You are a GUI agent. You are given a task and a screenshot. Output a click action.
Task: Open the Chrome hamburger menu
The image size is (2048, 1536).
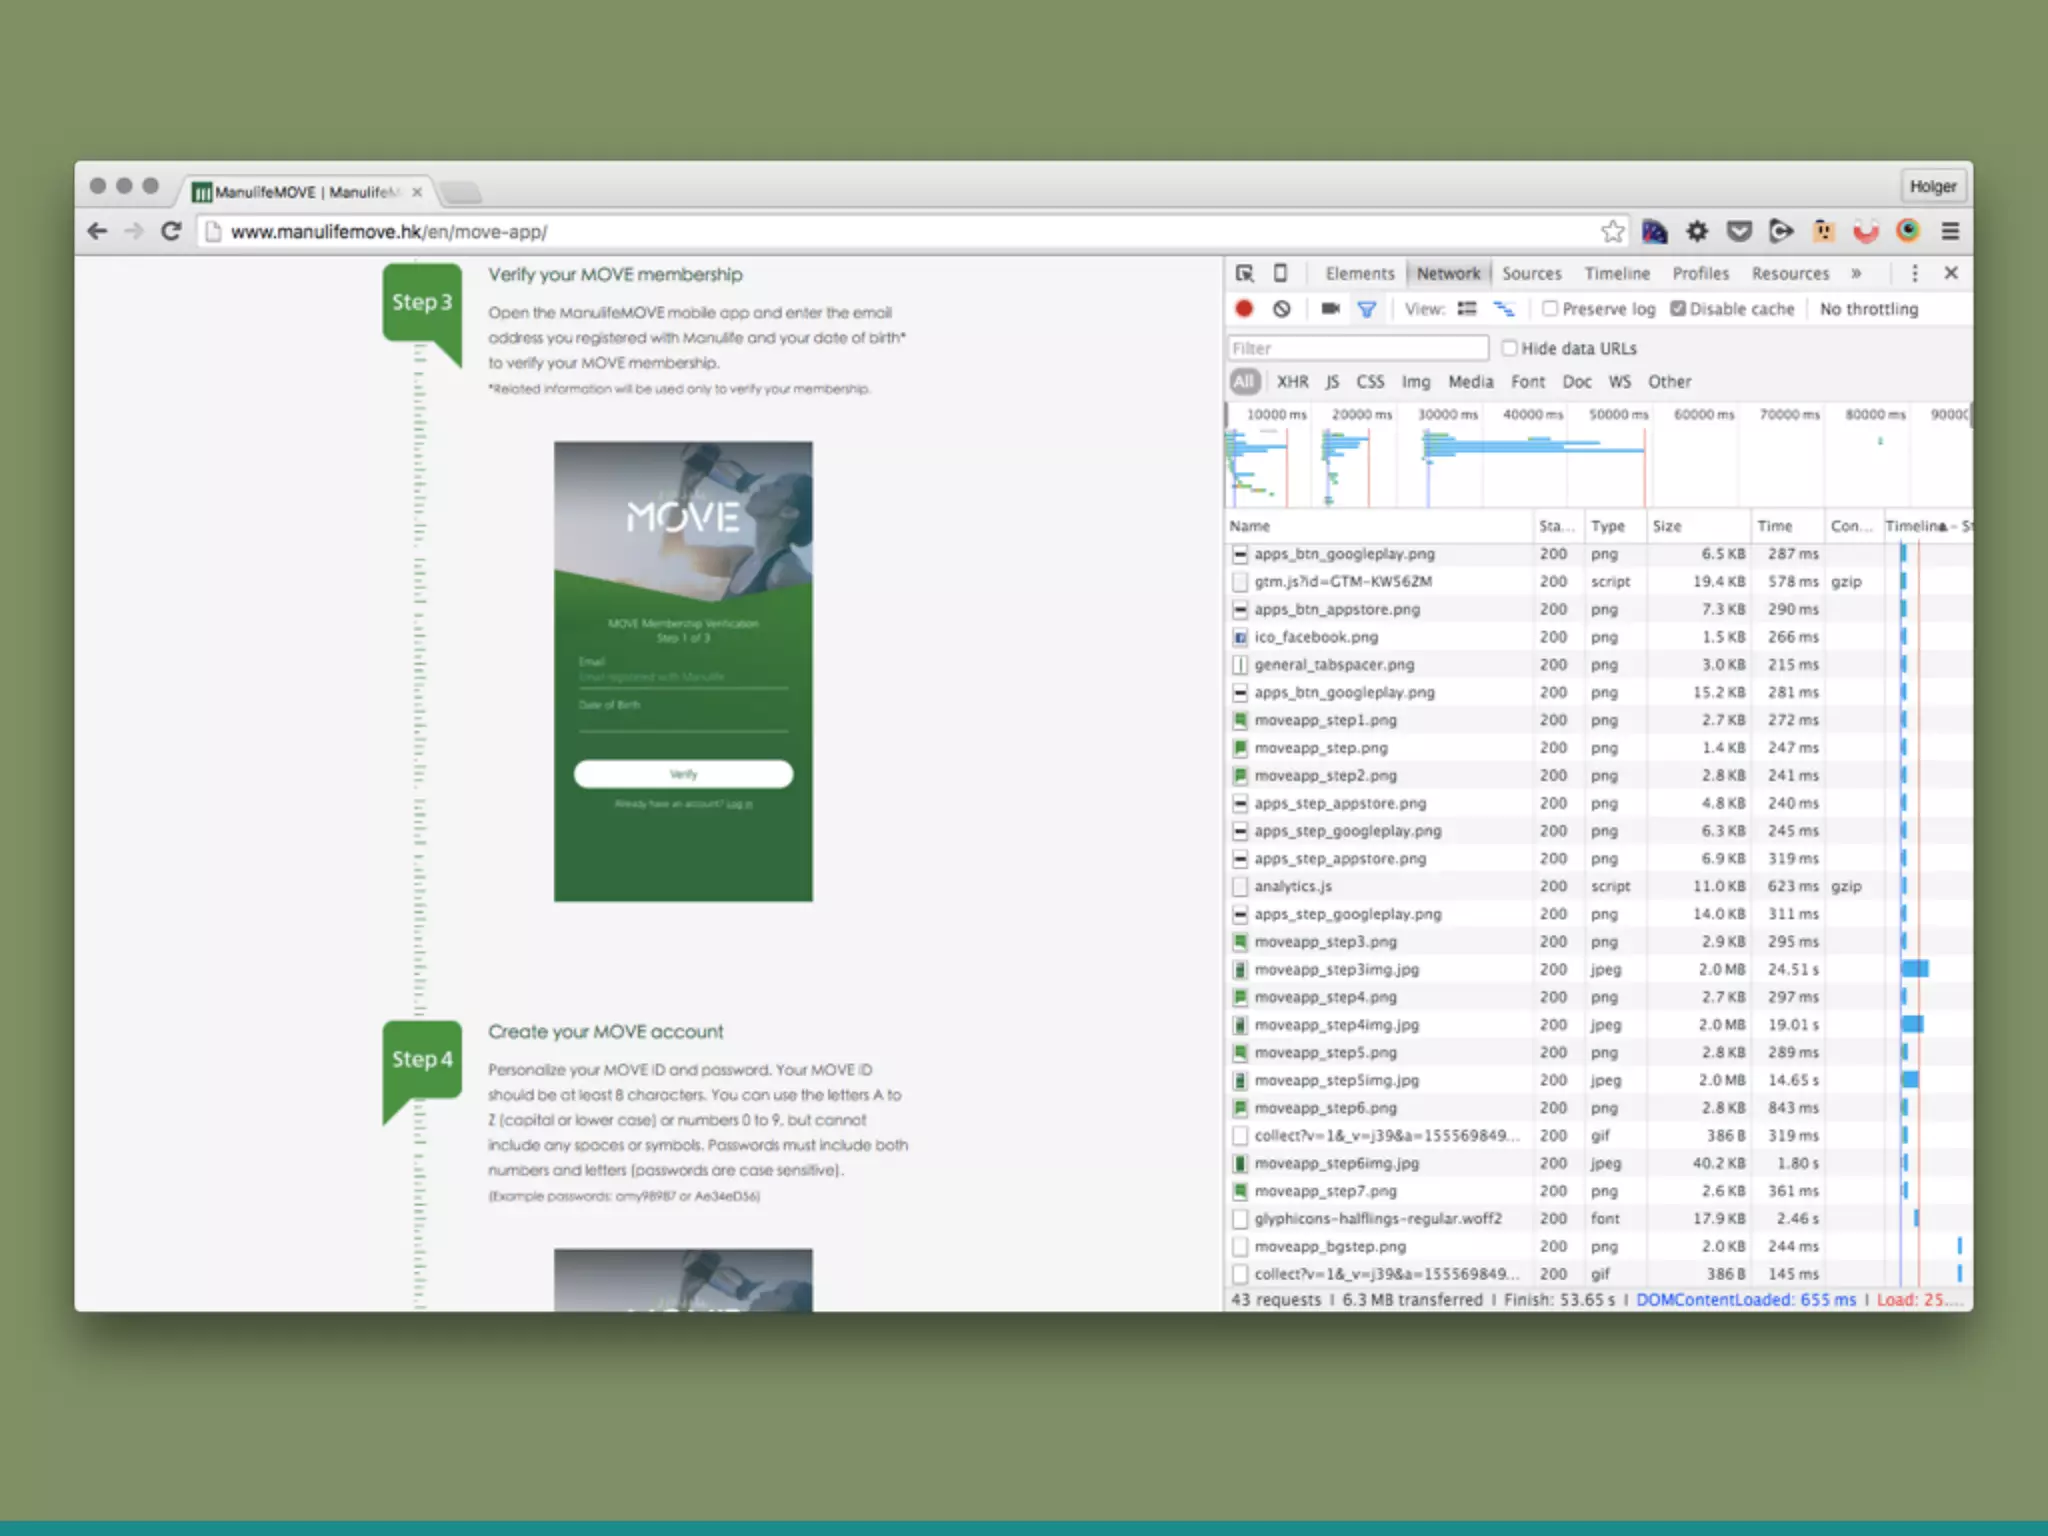tap(1950, 232)
